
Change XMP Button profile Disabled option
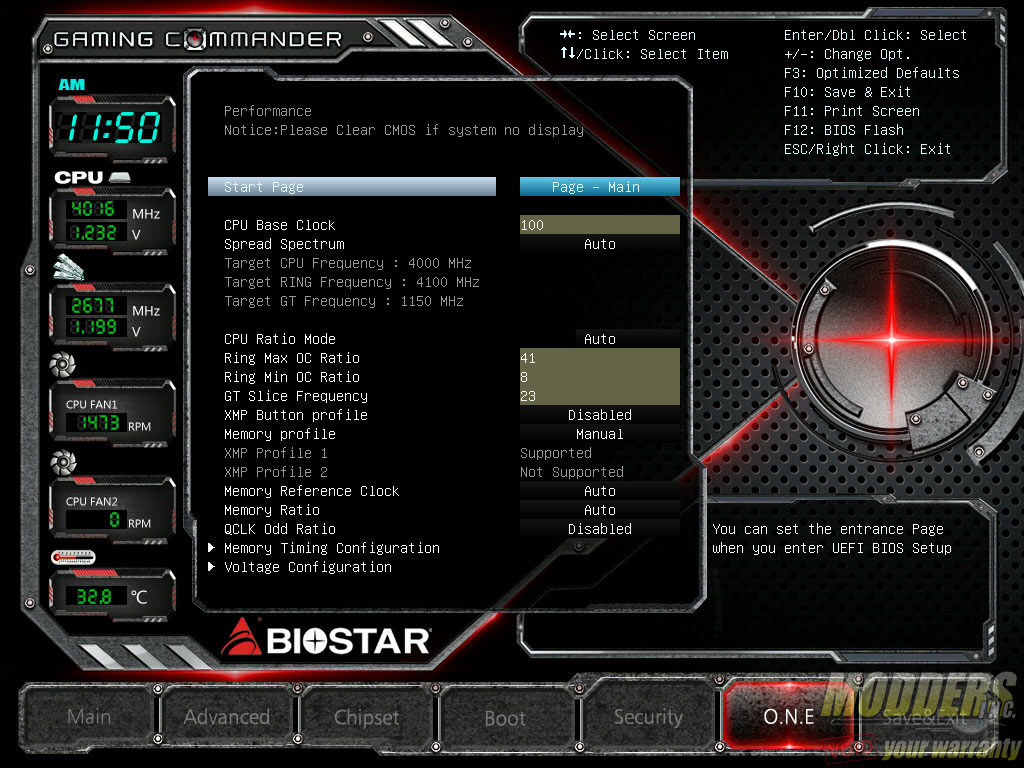600,415
